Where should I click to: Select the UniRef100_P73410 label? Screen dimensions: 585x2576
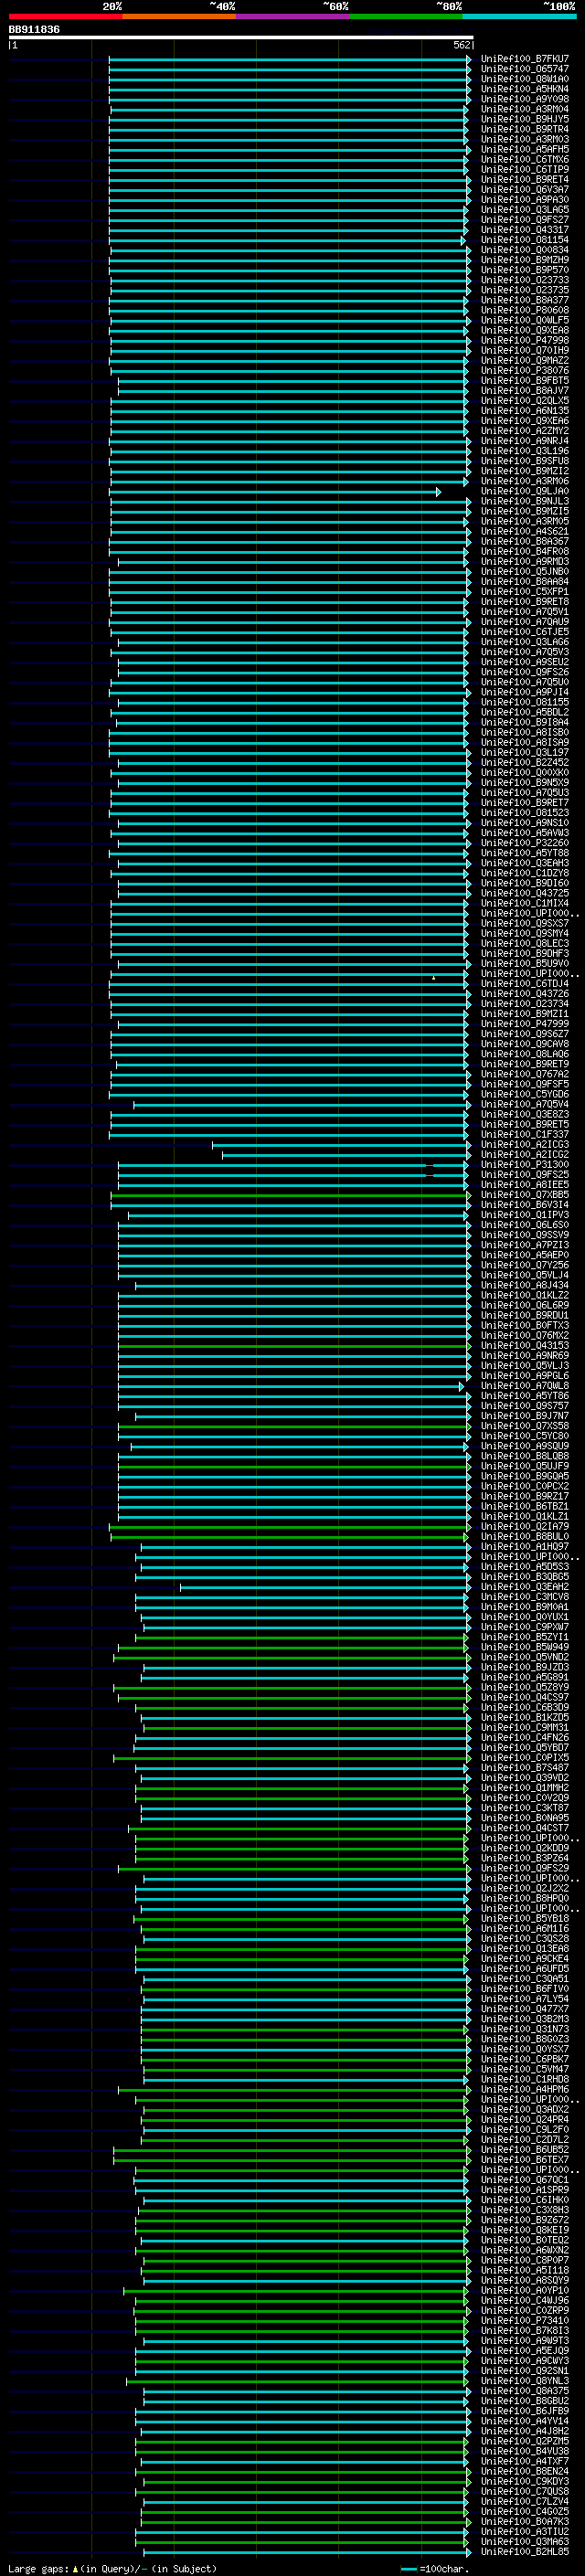point(524,2320)
